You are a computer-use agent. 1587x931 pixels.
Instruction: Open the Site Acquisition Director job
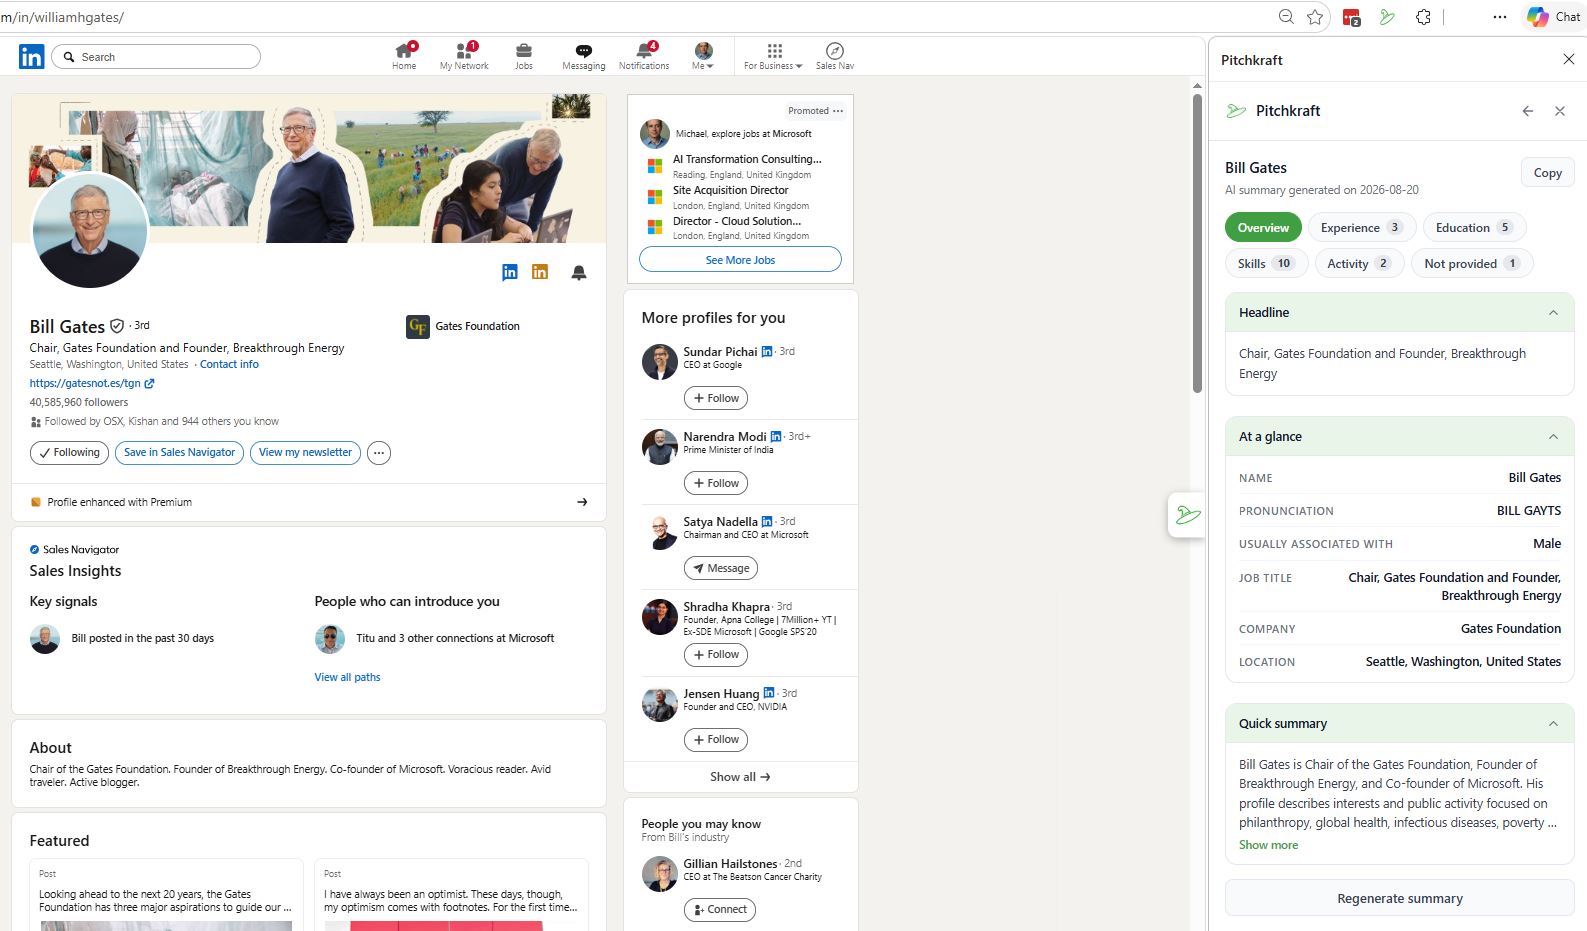730,190
